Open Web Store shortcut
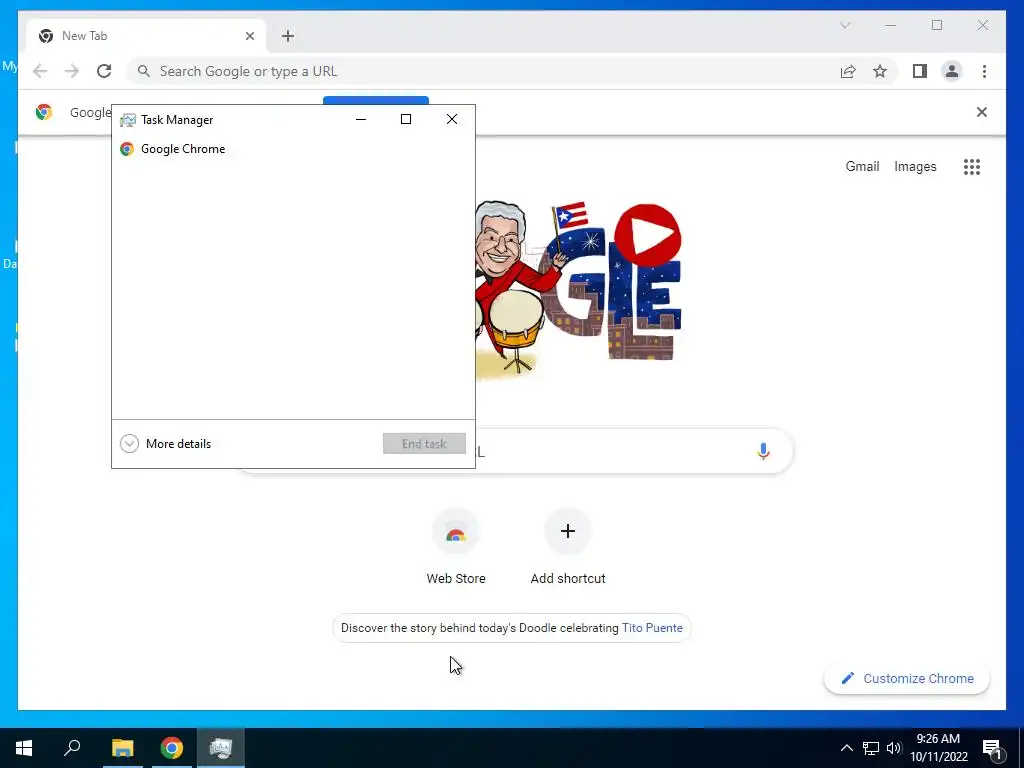This screenshot has width=1024, height=768. [x=456, y=547]
